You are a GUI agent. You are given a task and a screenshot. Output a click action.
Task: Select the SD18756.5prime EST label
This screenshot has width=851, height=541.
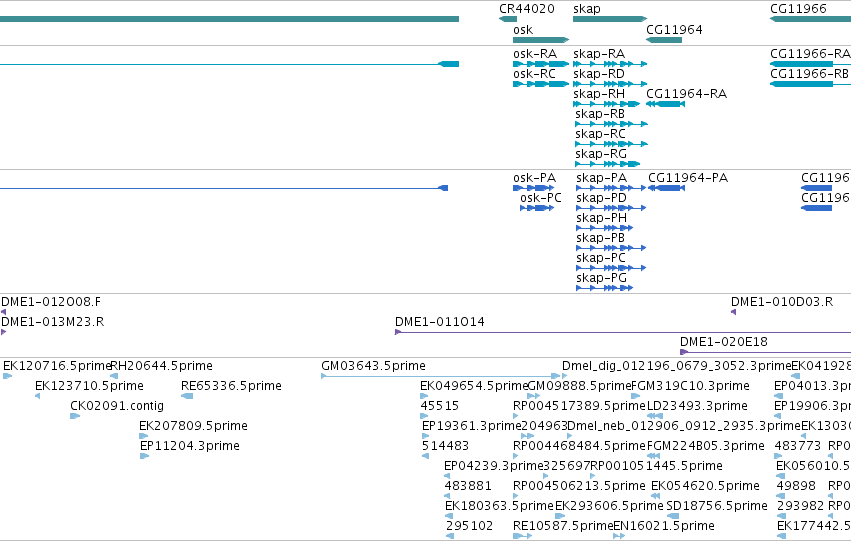click(x=716, y=507)
